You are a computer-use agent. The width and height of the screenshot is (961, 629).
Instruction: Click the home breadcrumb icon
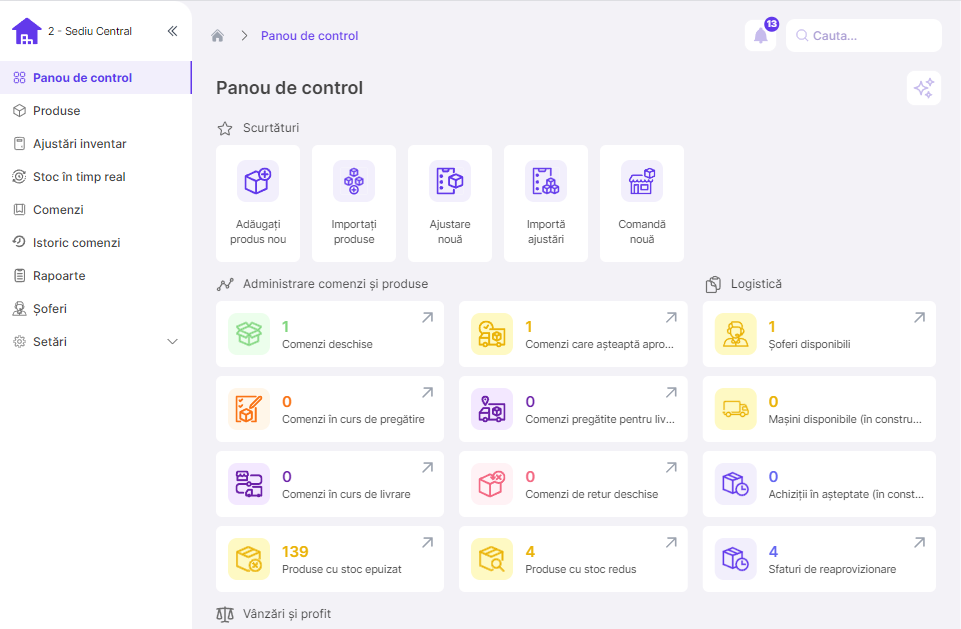pos(217,36)
